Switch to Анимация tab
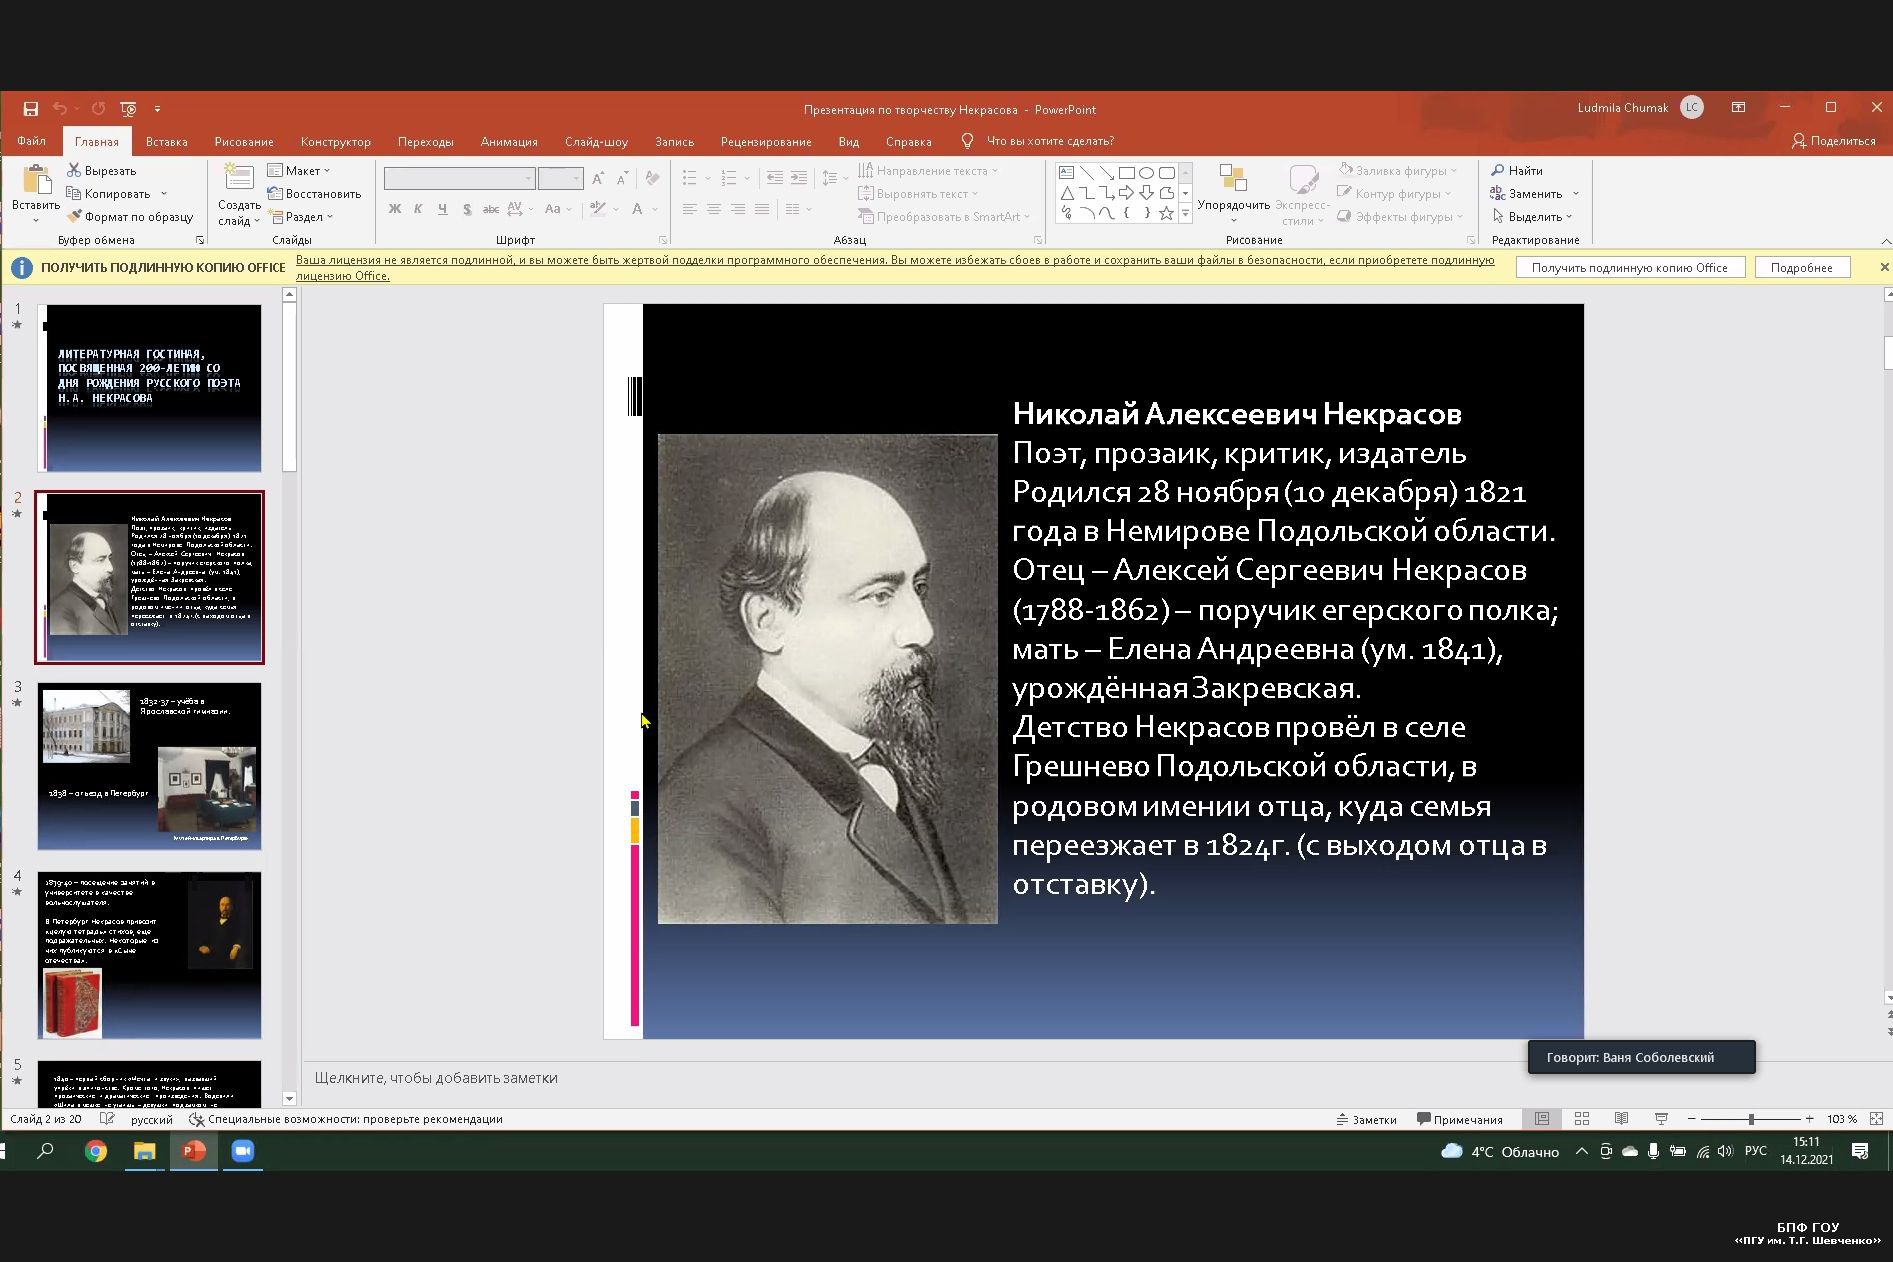Screen dimensions: 1893x1262 [x=509, y=142]
